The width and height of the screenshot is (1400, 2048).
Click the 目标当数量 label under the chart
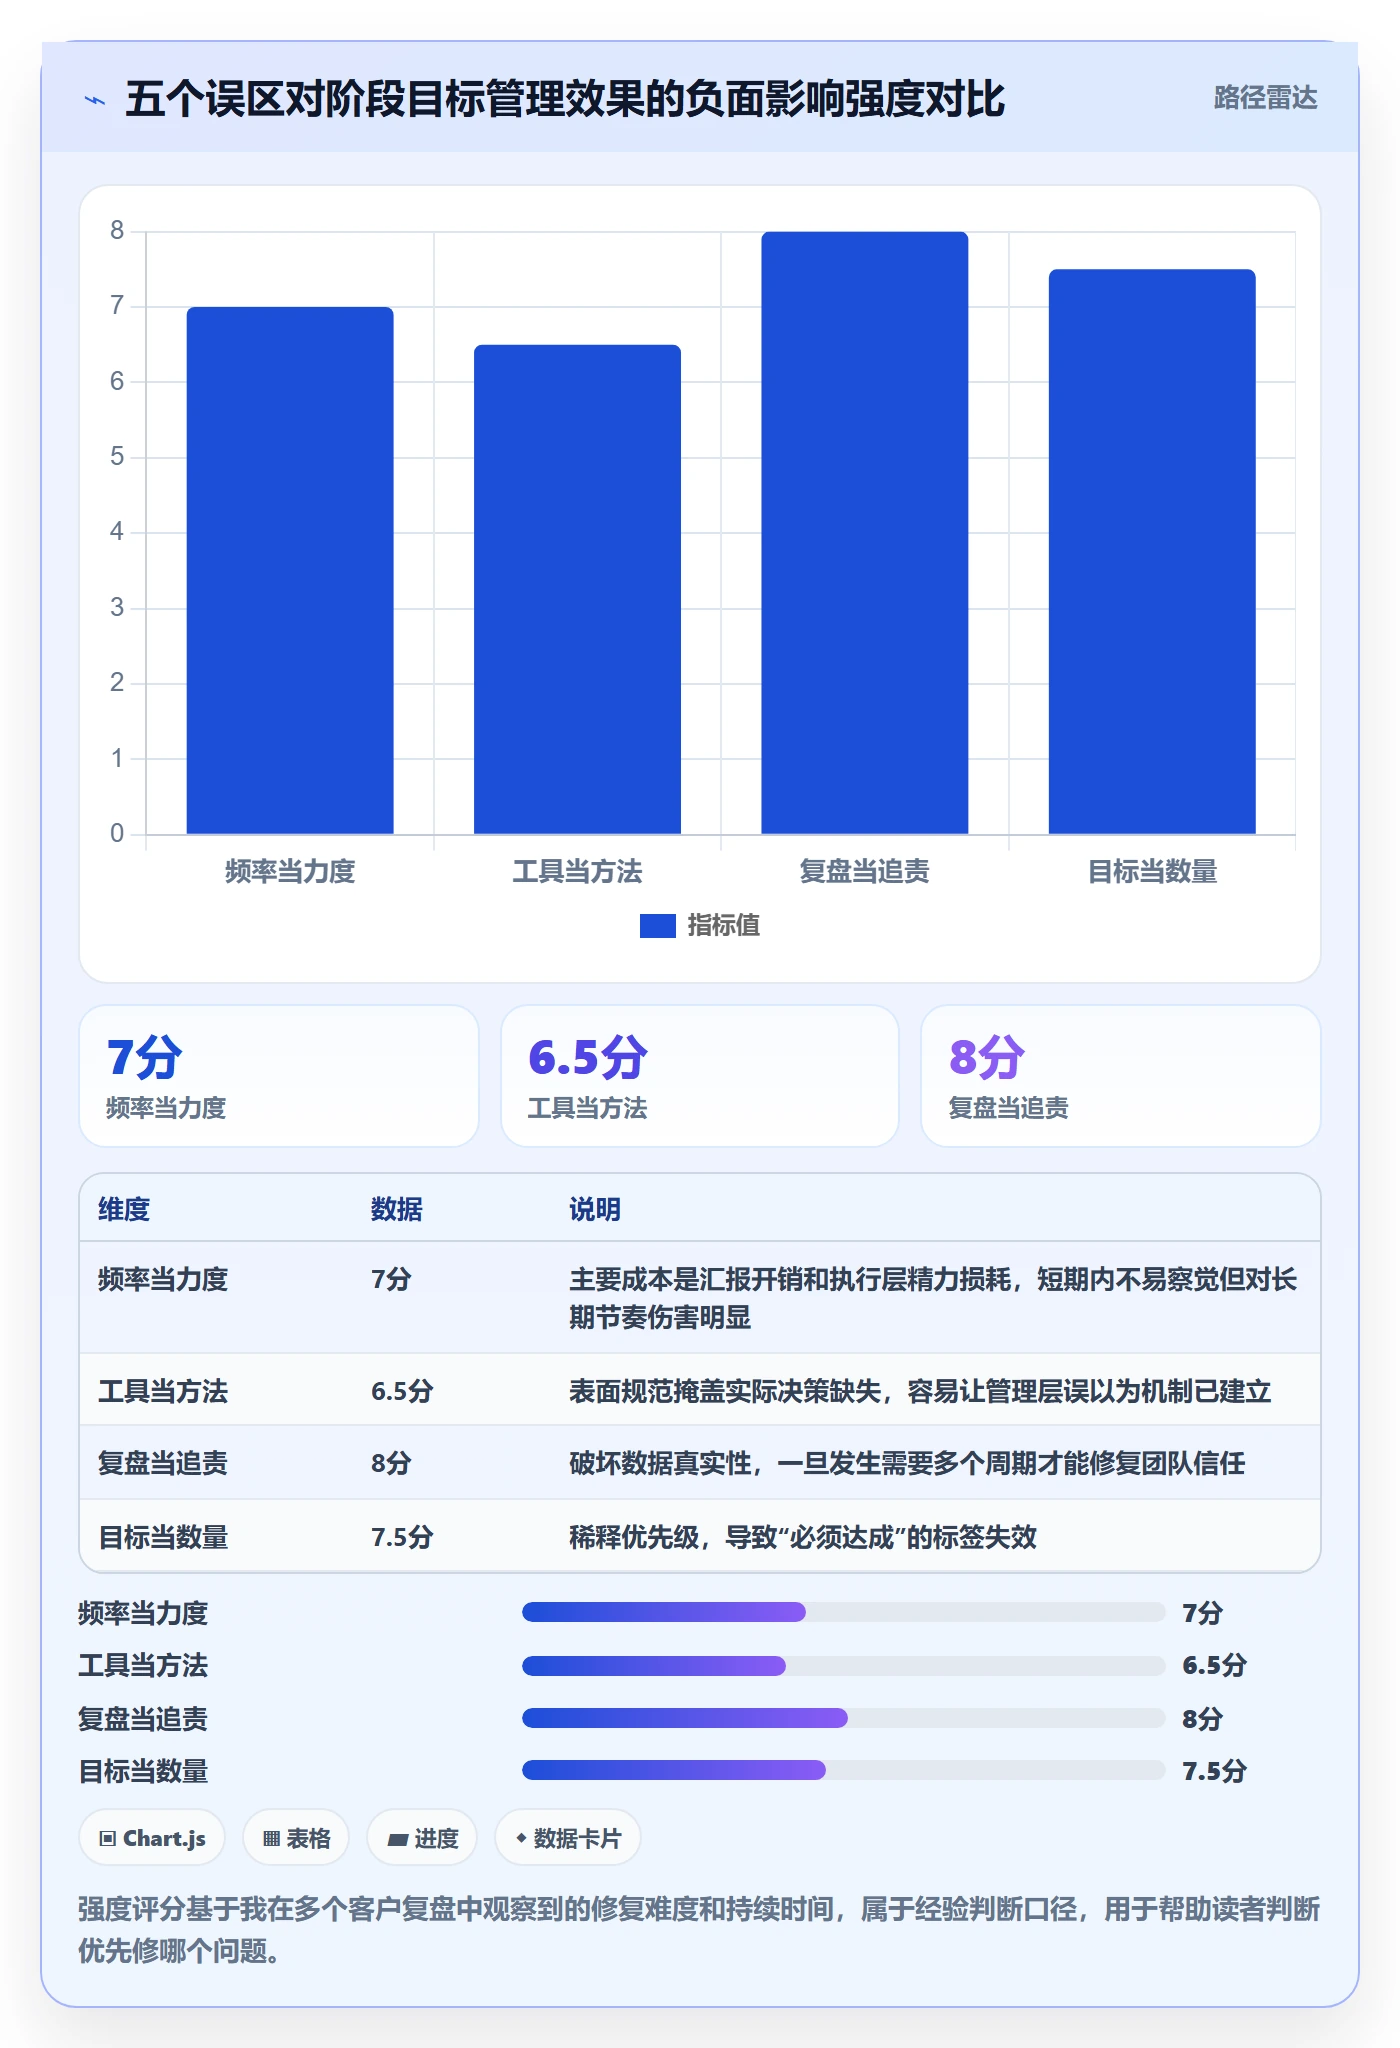1152,872
